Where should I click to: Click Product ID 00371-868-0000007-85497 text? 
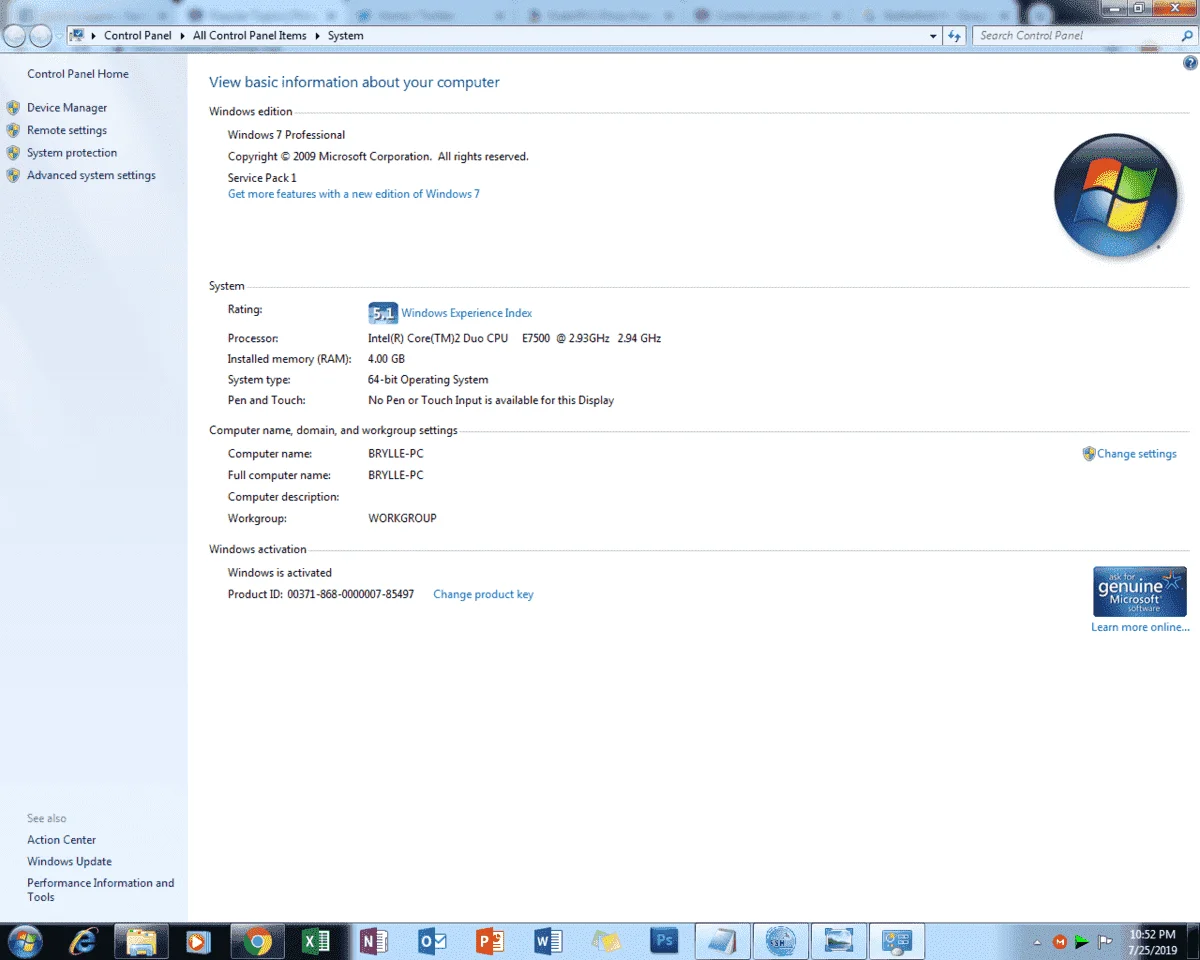pyautogui.click(x=321, y=594)
